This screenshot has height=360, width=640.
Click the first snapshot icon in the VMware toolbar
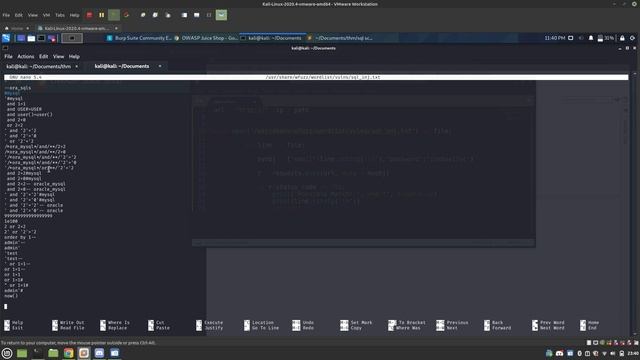143,15
